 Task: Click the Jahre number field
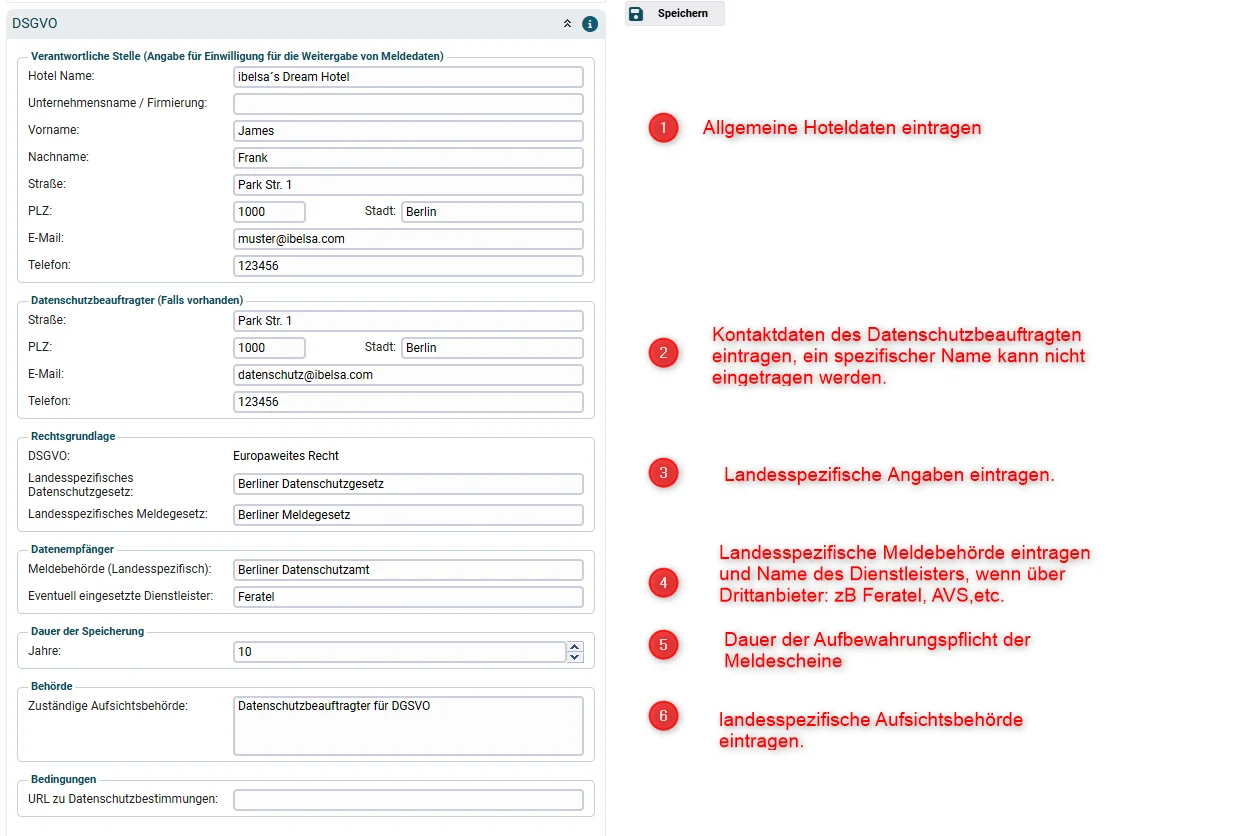(x=400, y=652)
